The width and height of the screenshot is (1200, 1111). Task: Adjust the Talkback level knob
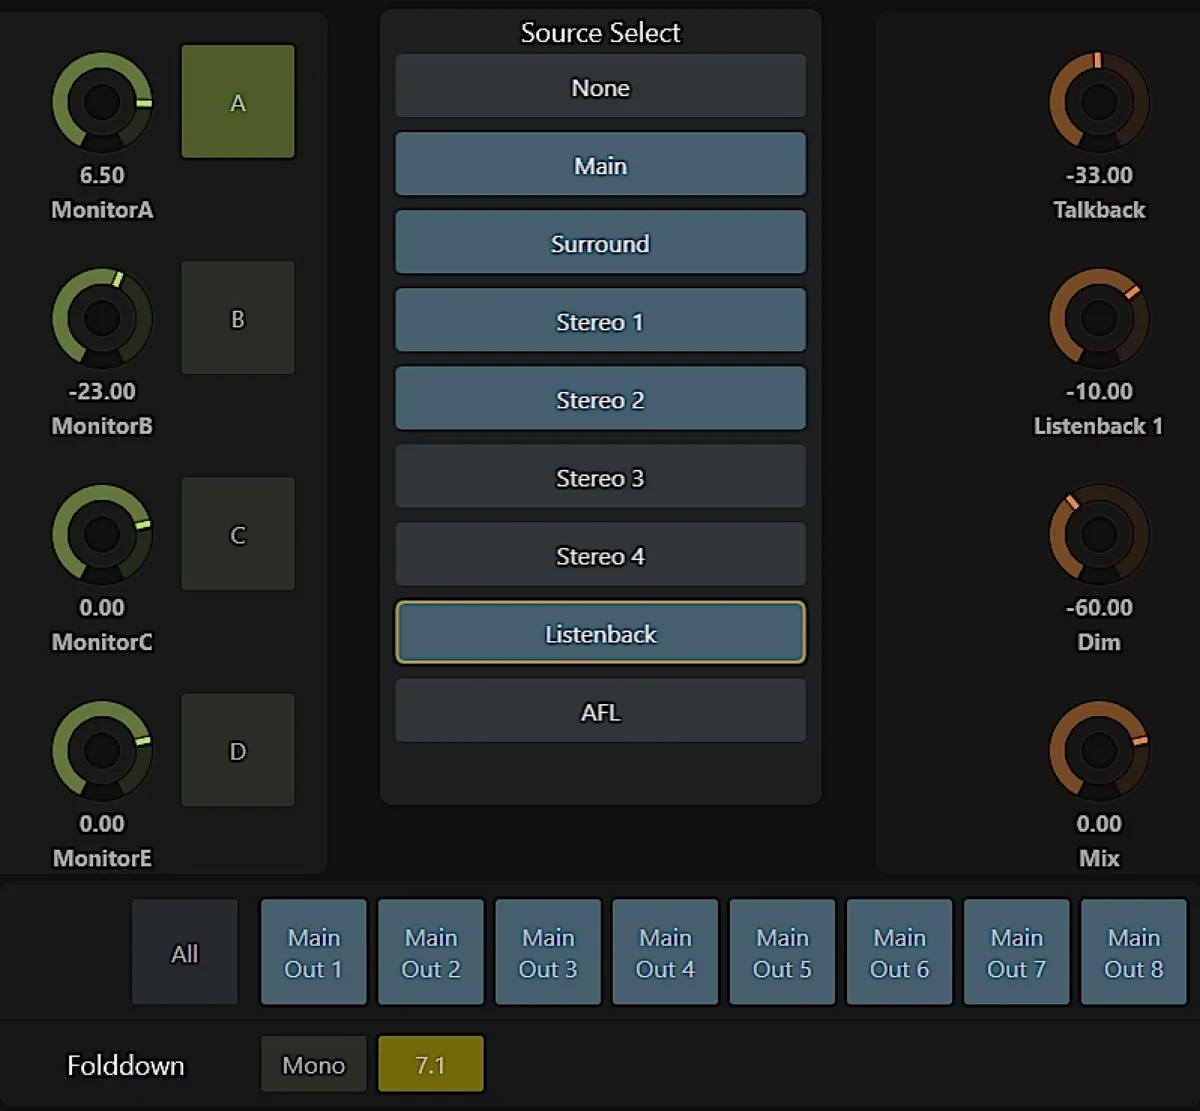(1098, 102)
